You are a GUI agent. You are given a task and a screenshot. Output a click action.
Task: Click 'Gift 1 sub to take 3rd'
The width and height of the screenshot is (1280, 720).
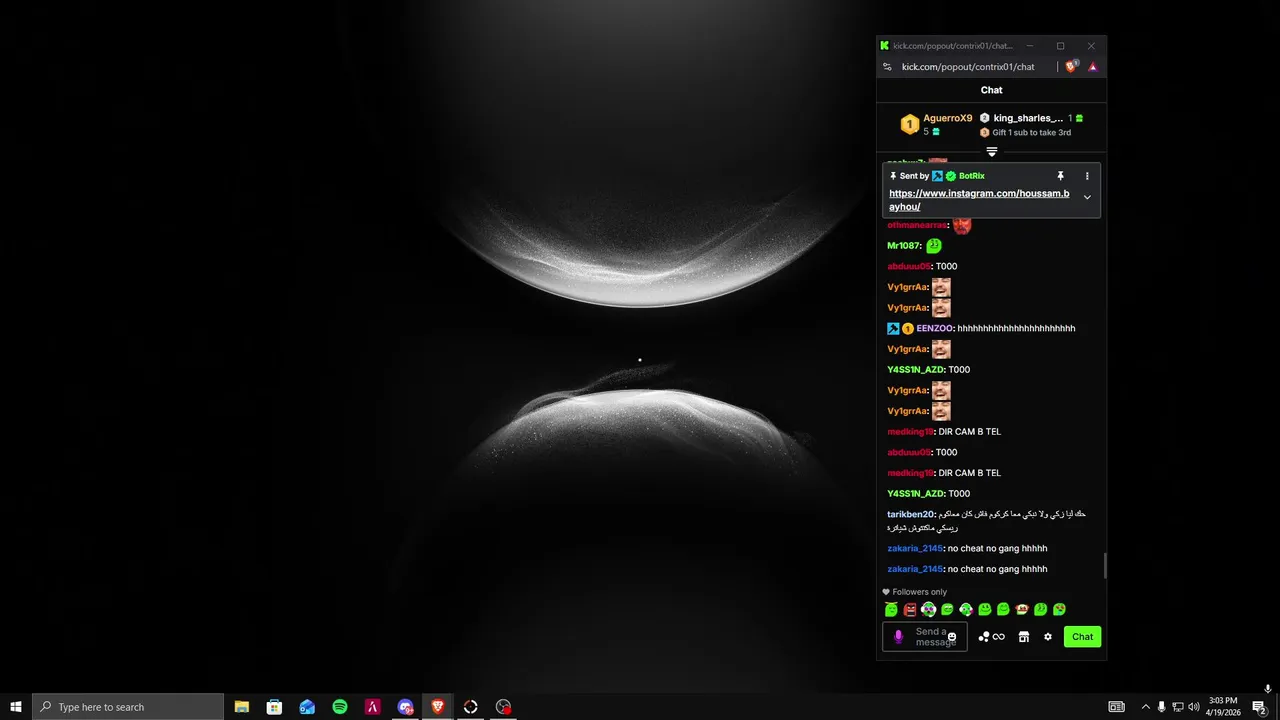(1031, 132)
